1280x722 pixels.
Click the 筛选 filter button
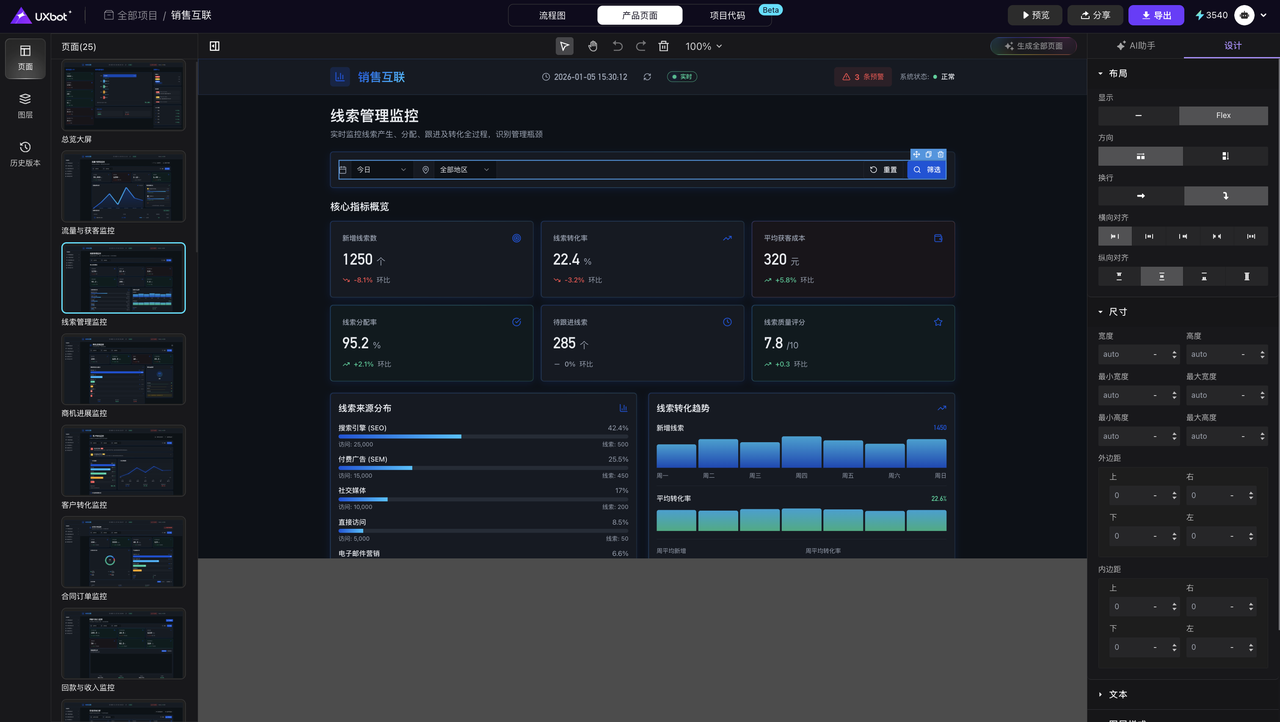coord(927,170)
